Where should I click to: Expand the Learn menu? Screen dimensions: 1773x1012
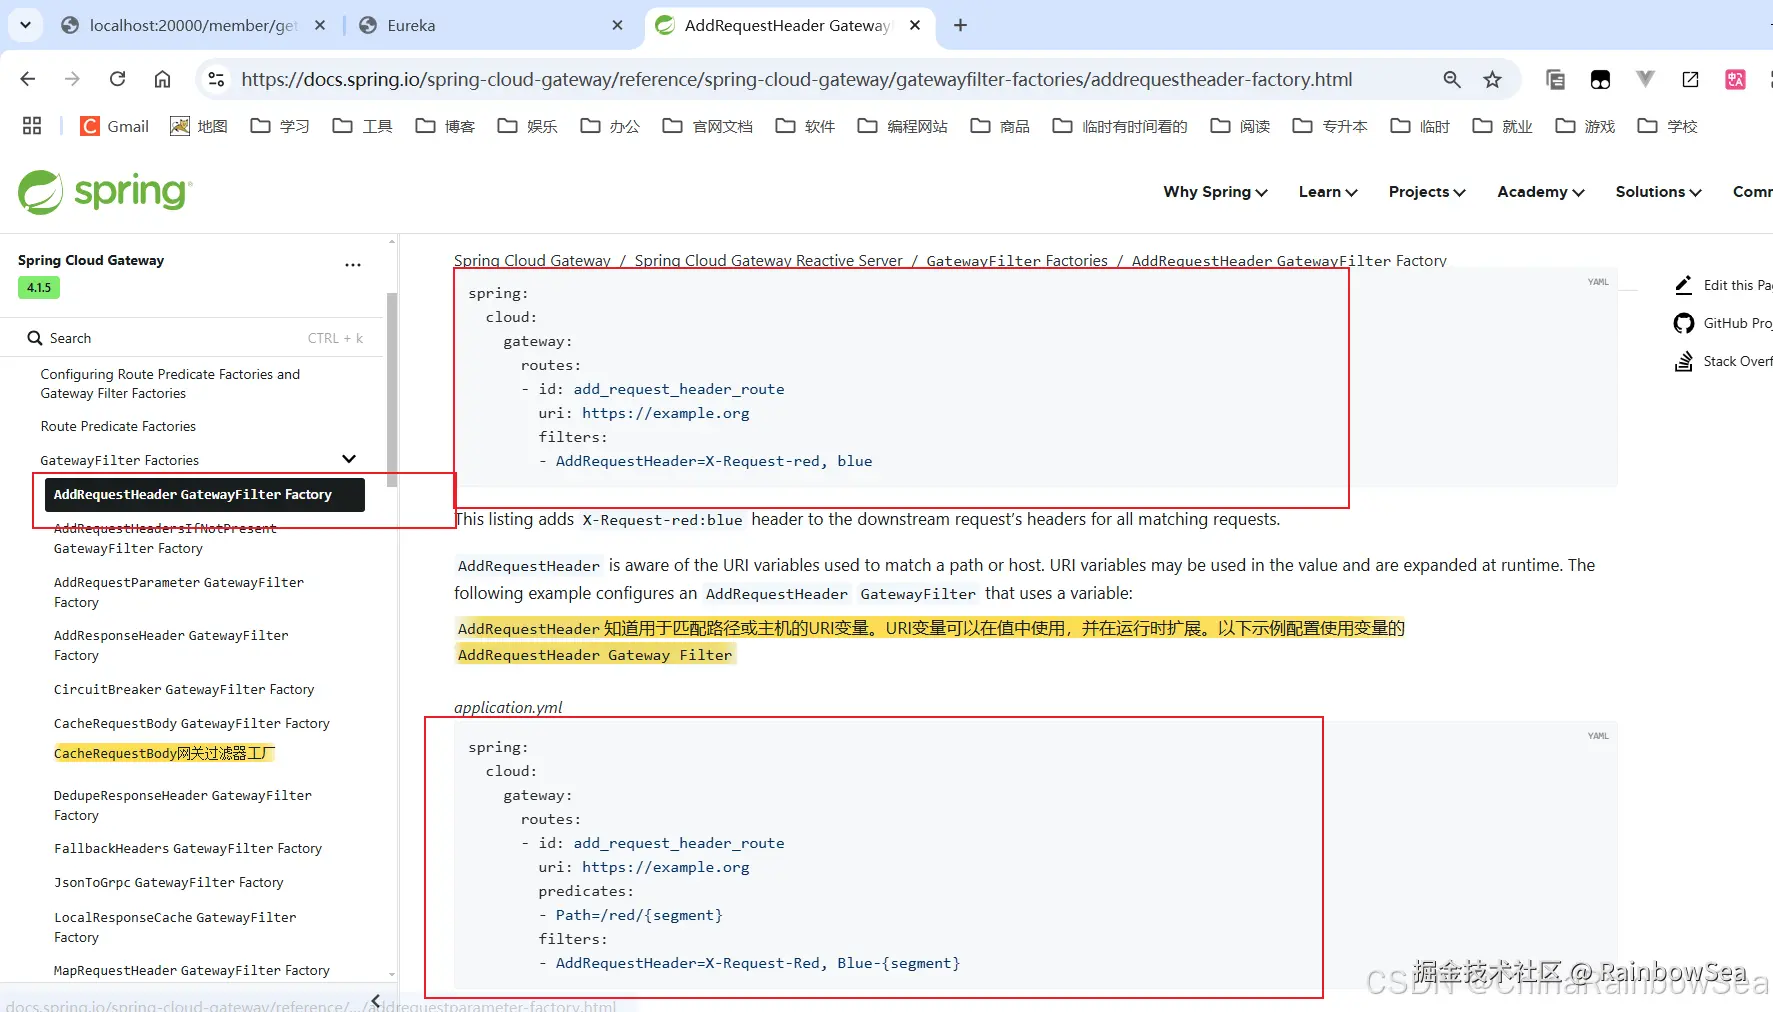1328,192
